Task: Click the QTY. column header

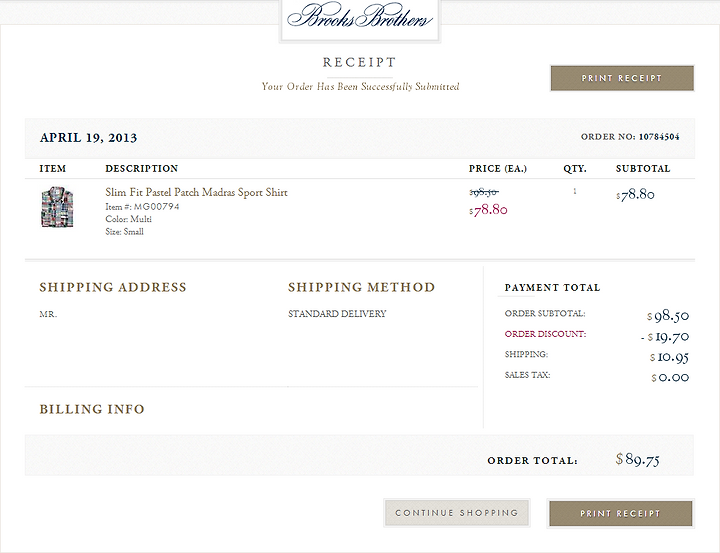Action: (x=575, y=169)
